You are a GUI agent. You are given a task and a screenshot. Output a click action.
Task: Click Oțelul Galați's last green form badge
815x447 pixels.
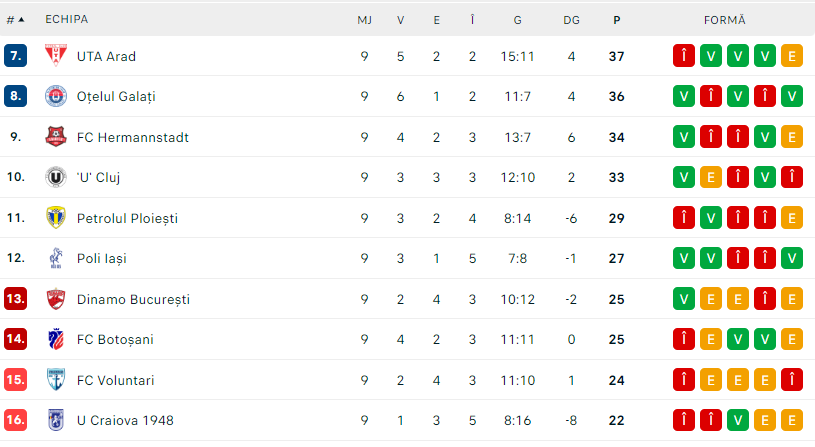792,97
